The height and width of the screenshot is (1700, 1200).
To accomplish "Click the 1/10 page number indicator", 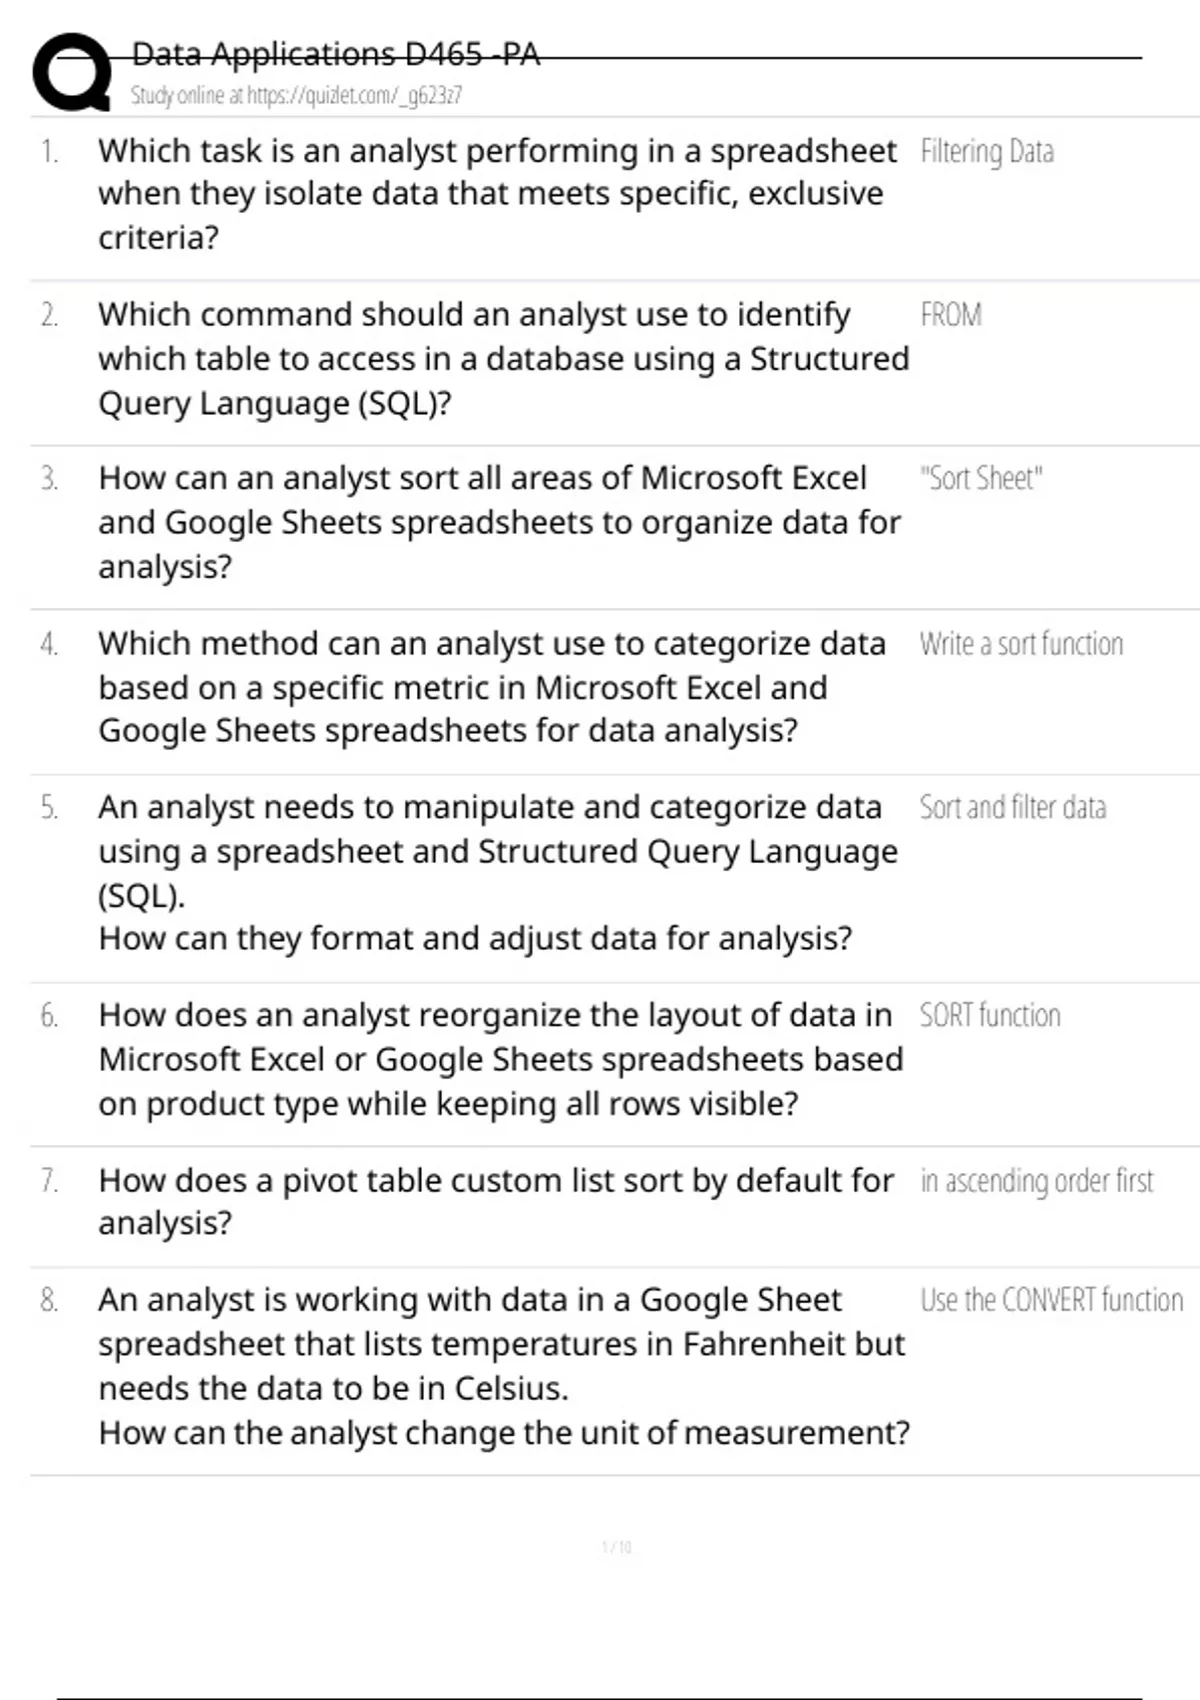I will coord(617,1547).
